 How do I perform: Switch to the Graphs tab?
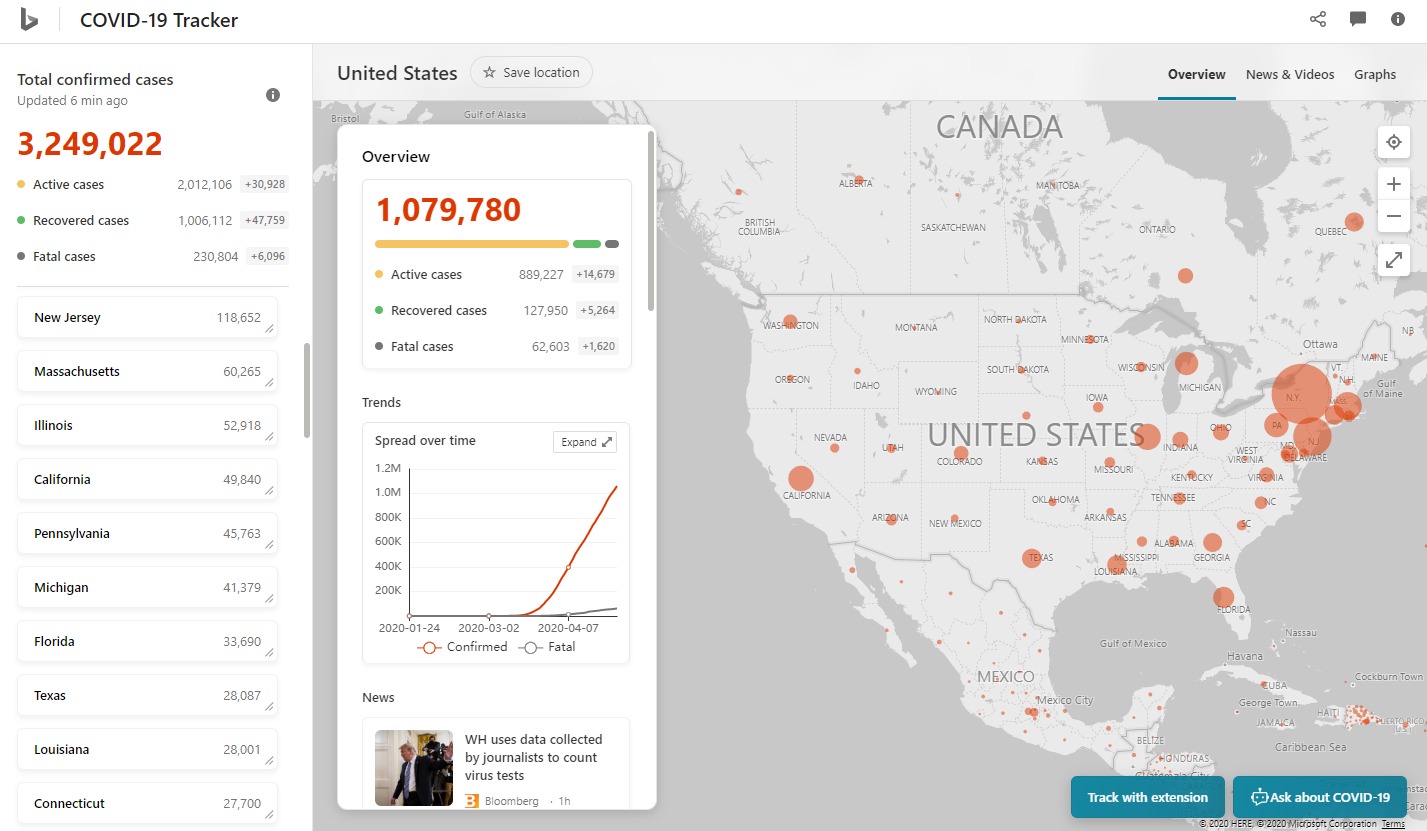pos(1375,75)
